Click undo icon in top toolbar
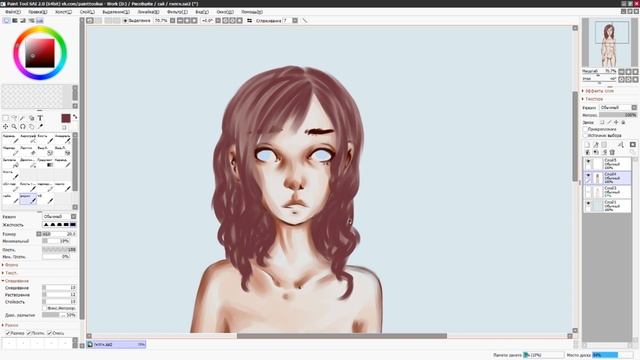Screen dimensions: 640x360 [90, 20]
